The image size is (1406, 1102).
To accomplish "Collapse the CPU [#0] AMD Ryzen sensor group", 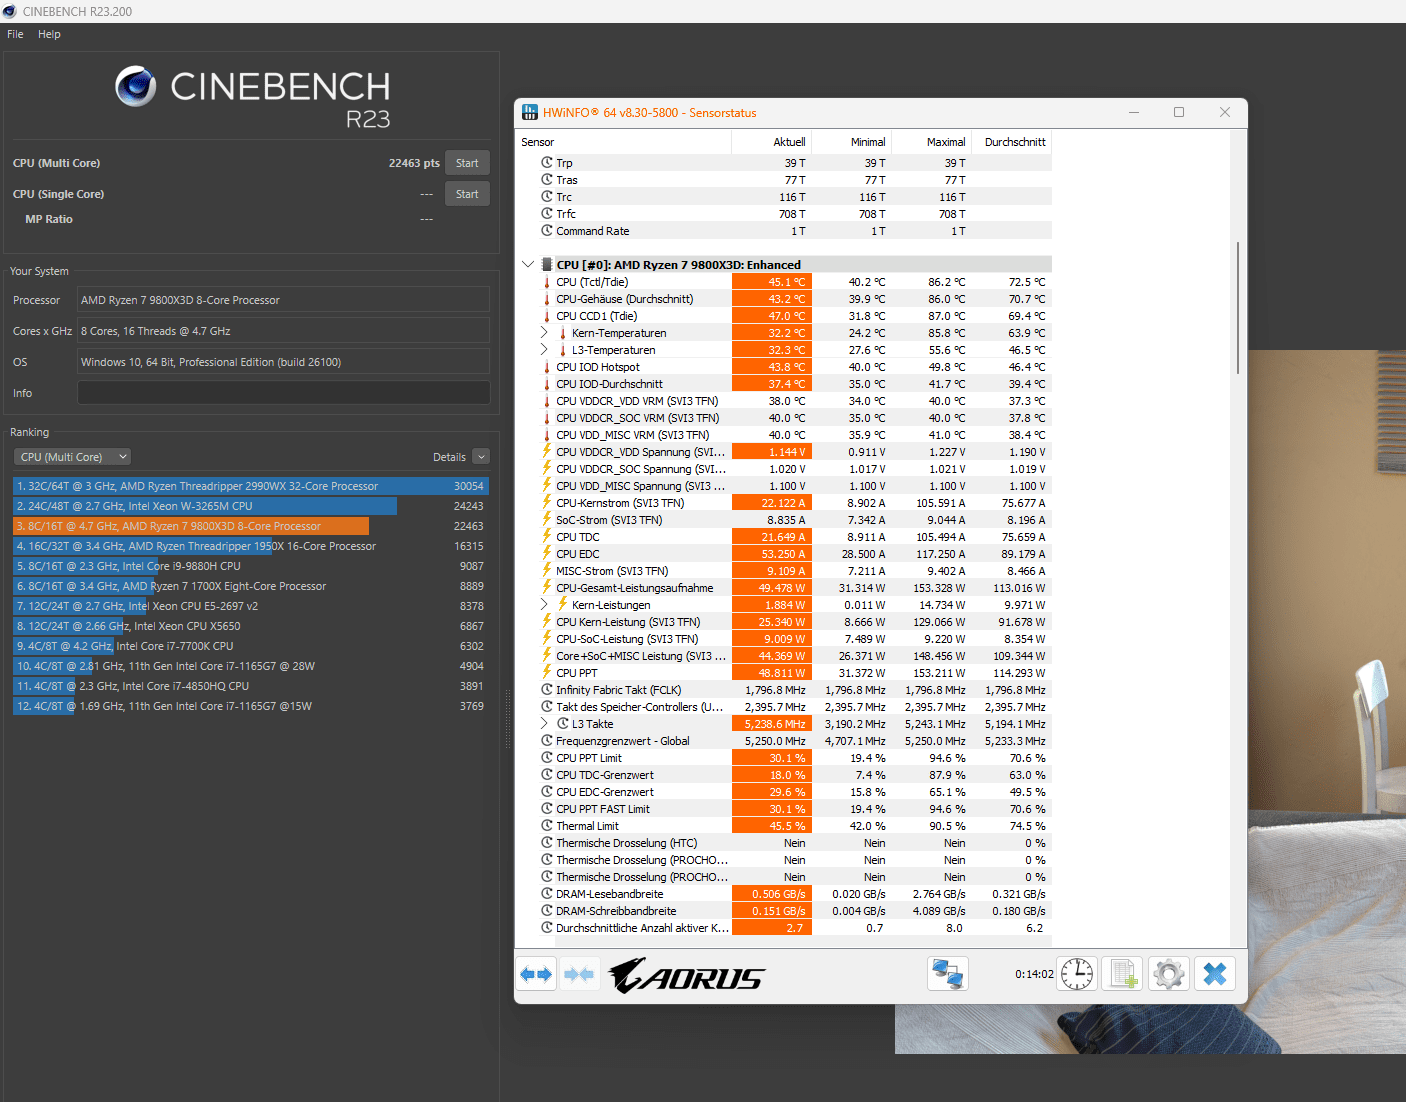I will pyautogui.click(x=528, y=265).
